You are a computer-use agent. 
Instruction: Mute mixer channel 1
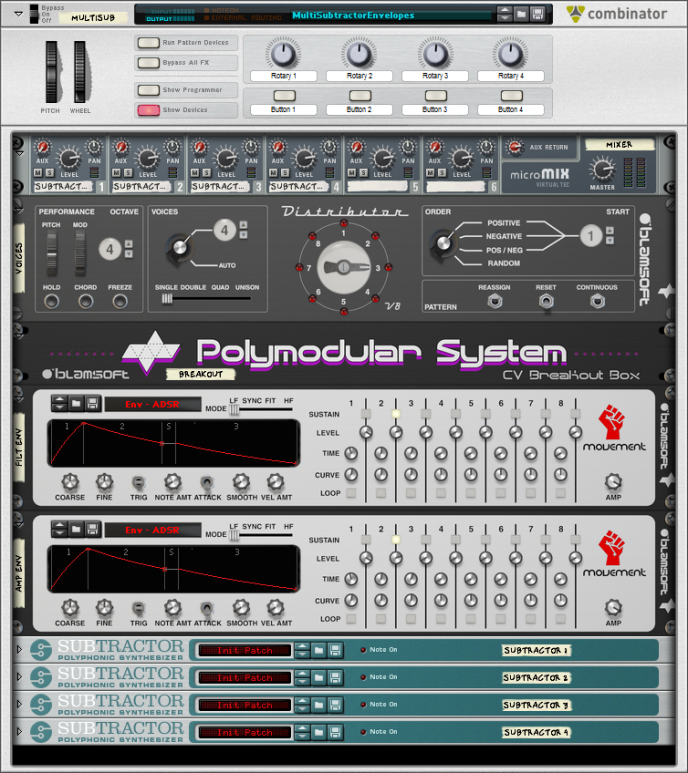tap(37, 172)
